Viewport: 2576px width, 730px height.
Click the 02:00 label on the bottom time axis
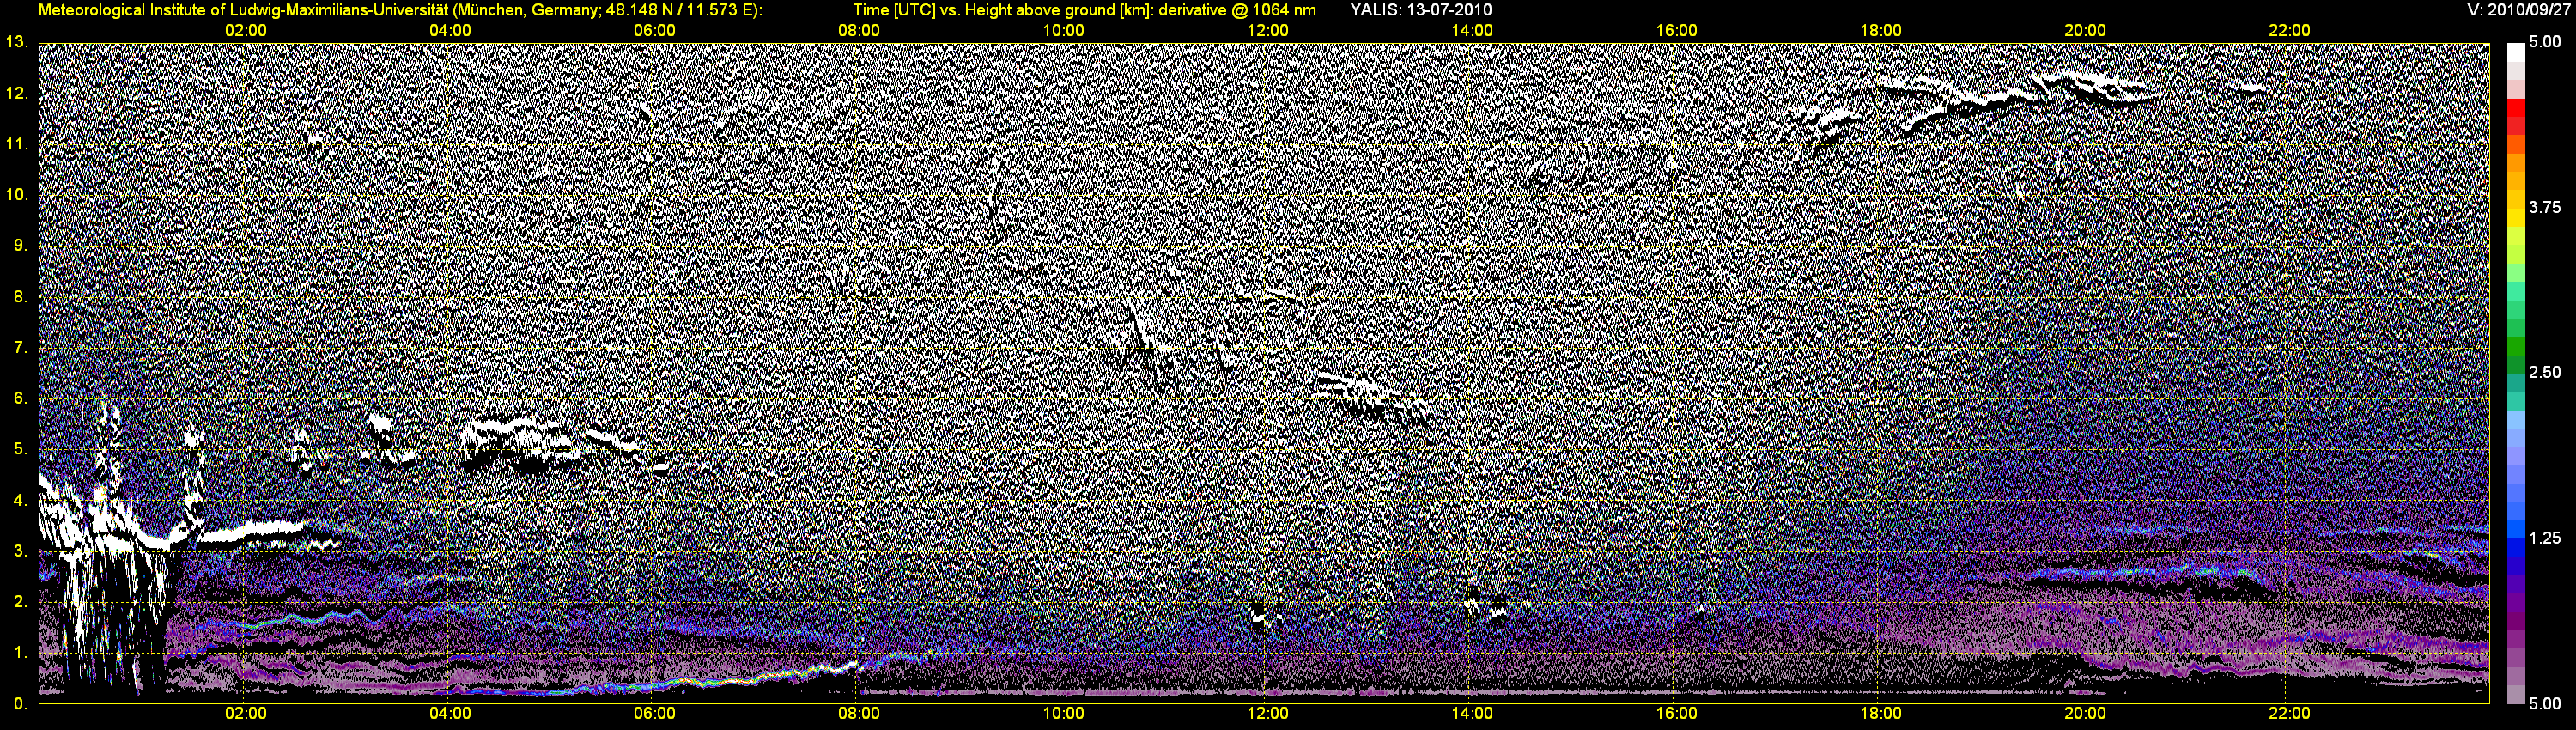pos(245,714)
